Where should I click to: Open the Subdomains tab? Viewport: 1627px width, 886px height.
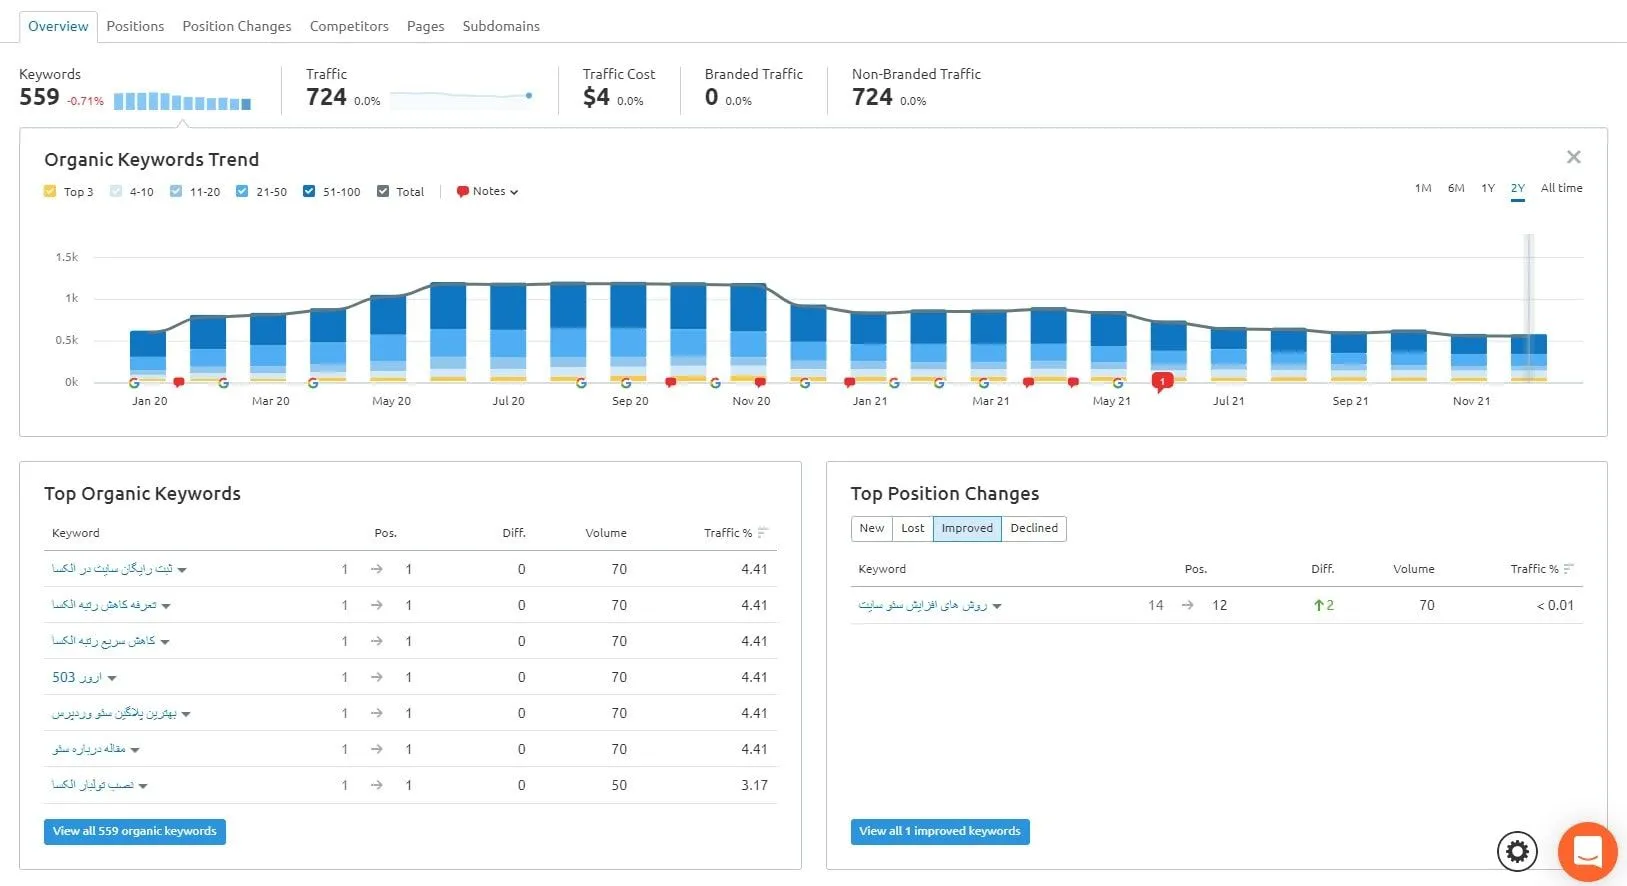[501, 26]
